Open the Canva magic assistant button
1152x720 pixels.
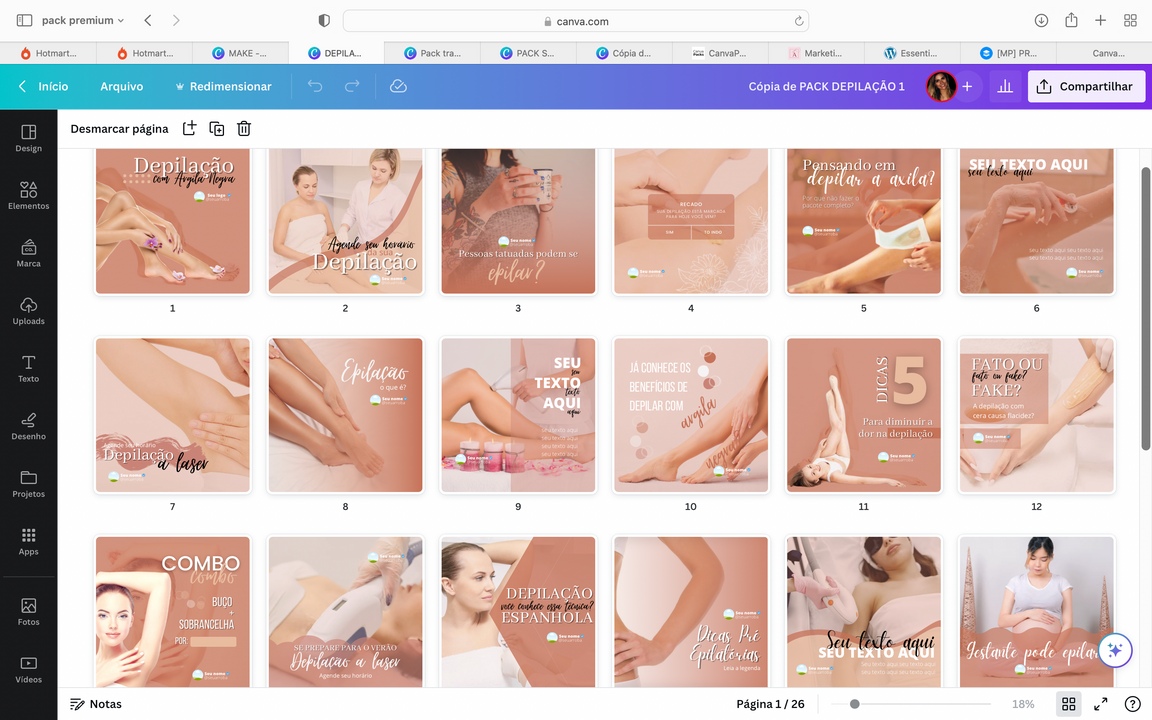(x=1115, y=650)
